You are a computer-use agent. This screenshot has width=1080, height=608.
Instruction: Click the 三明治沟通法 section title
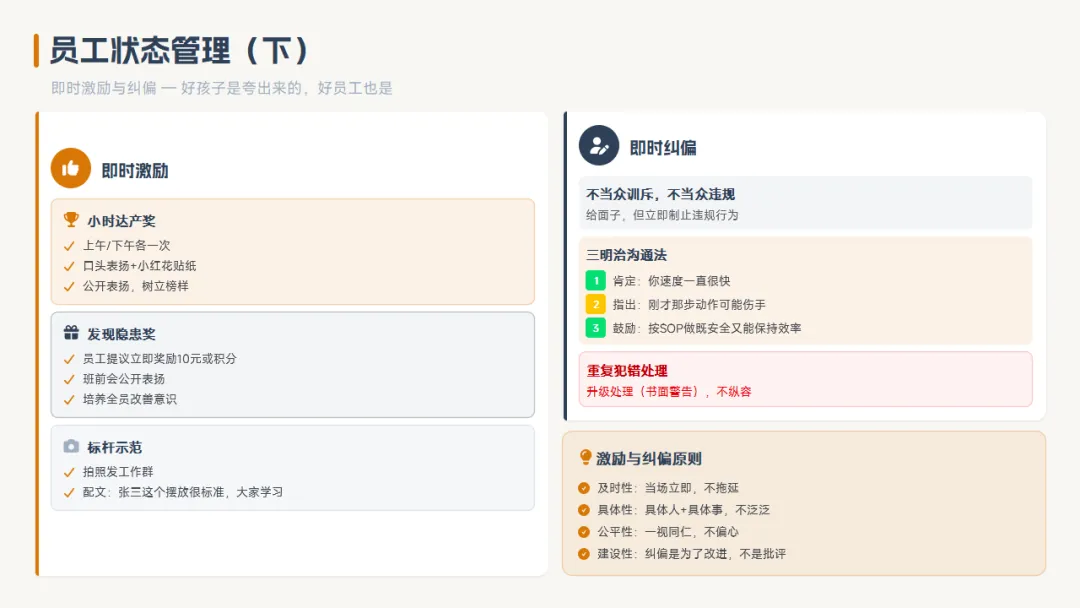(626, 255)
